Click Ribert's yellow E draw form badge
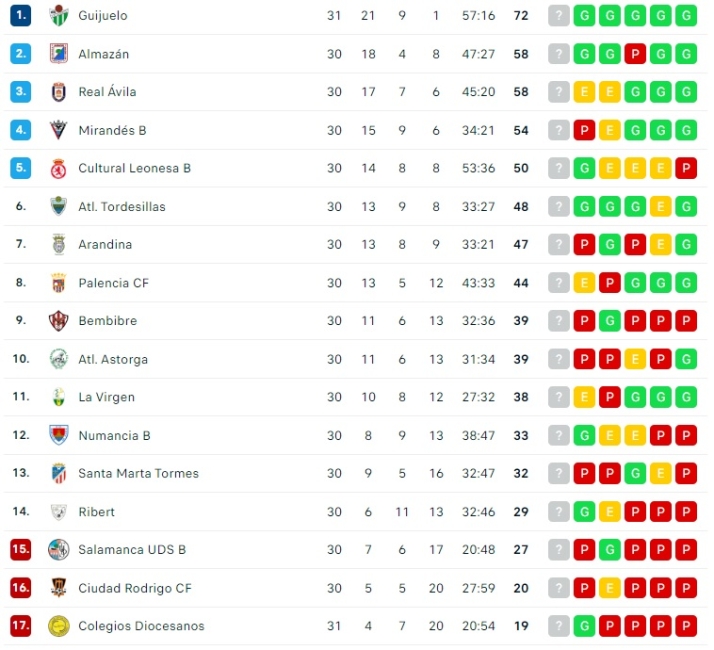The height and width of the screenshot is (650, 714). [x=610, y=512]
